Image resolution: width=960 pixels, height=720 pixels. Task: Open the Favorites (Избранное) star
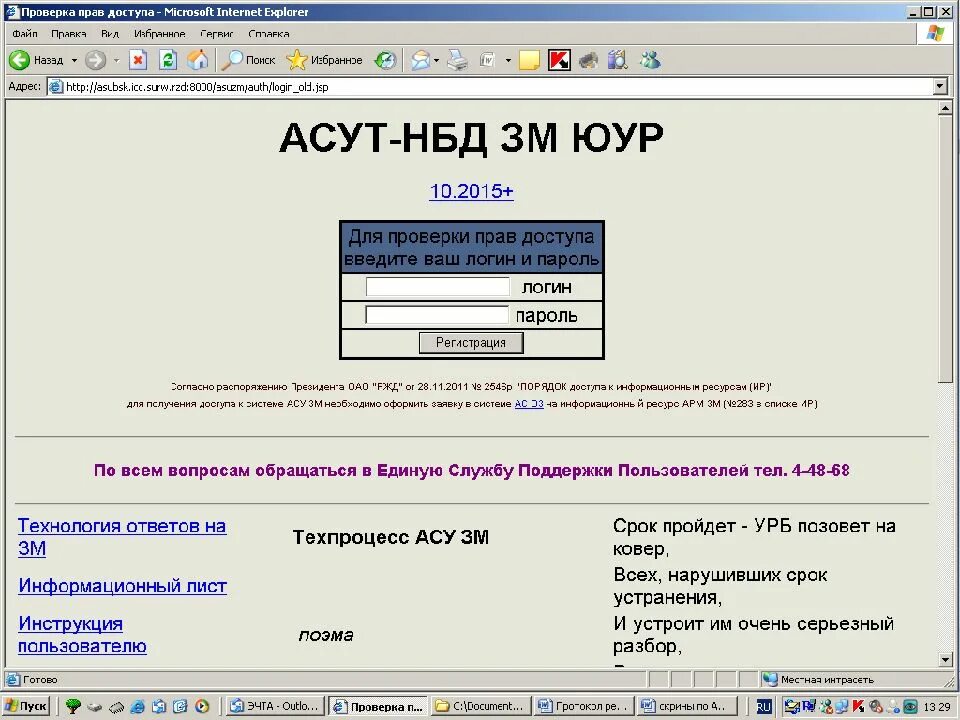[x=324, y=60]
